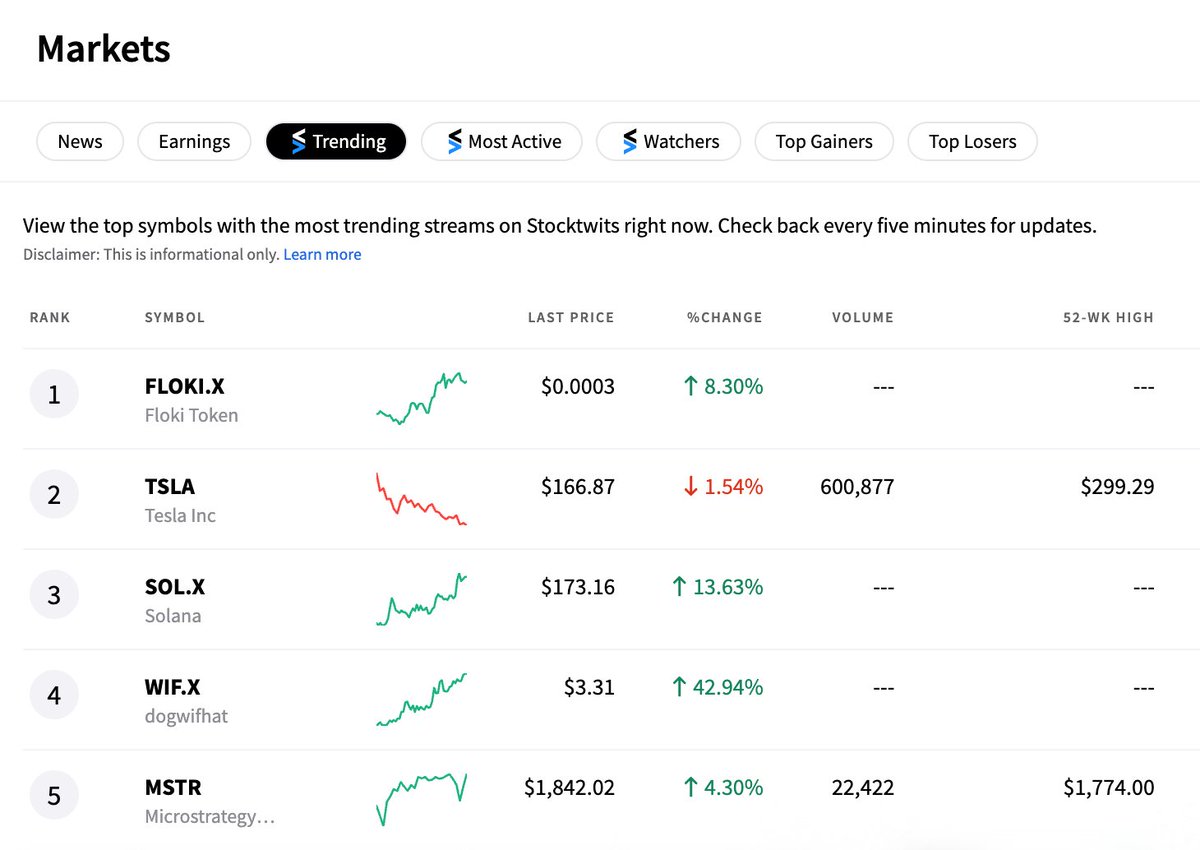The height and width of the screenshot is (850, 1200).
Task: Open the FLOKI.X symbol
Action: (x=185, y=386)
